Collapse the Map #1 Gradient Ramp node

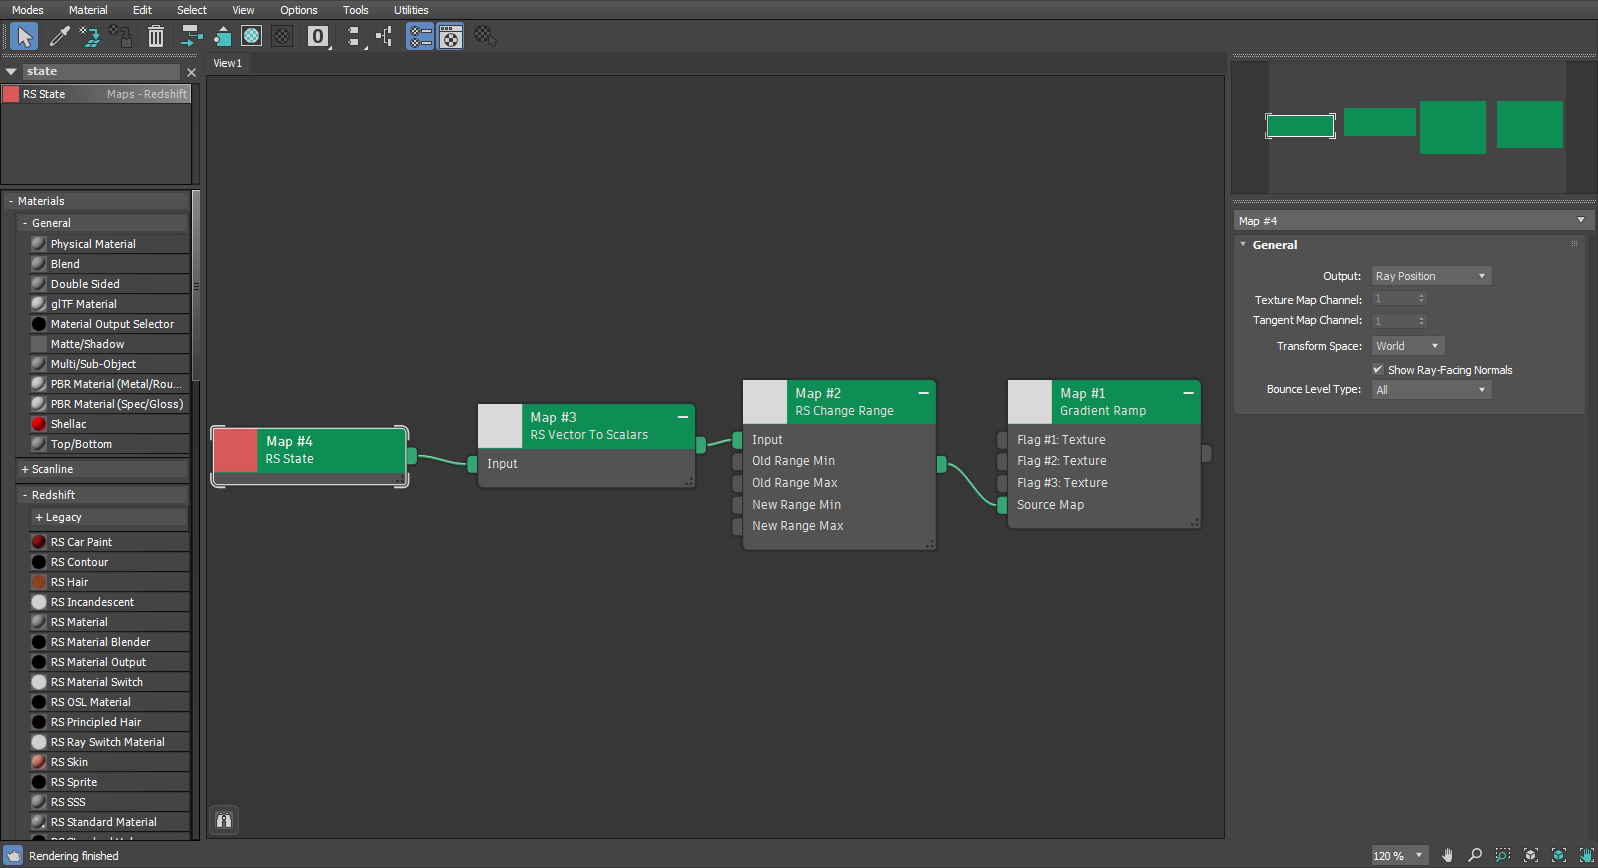click(1188, 393)
